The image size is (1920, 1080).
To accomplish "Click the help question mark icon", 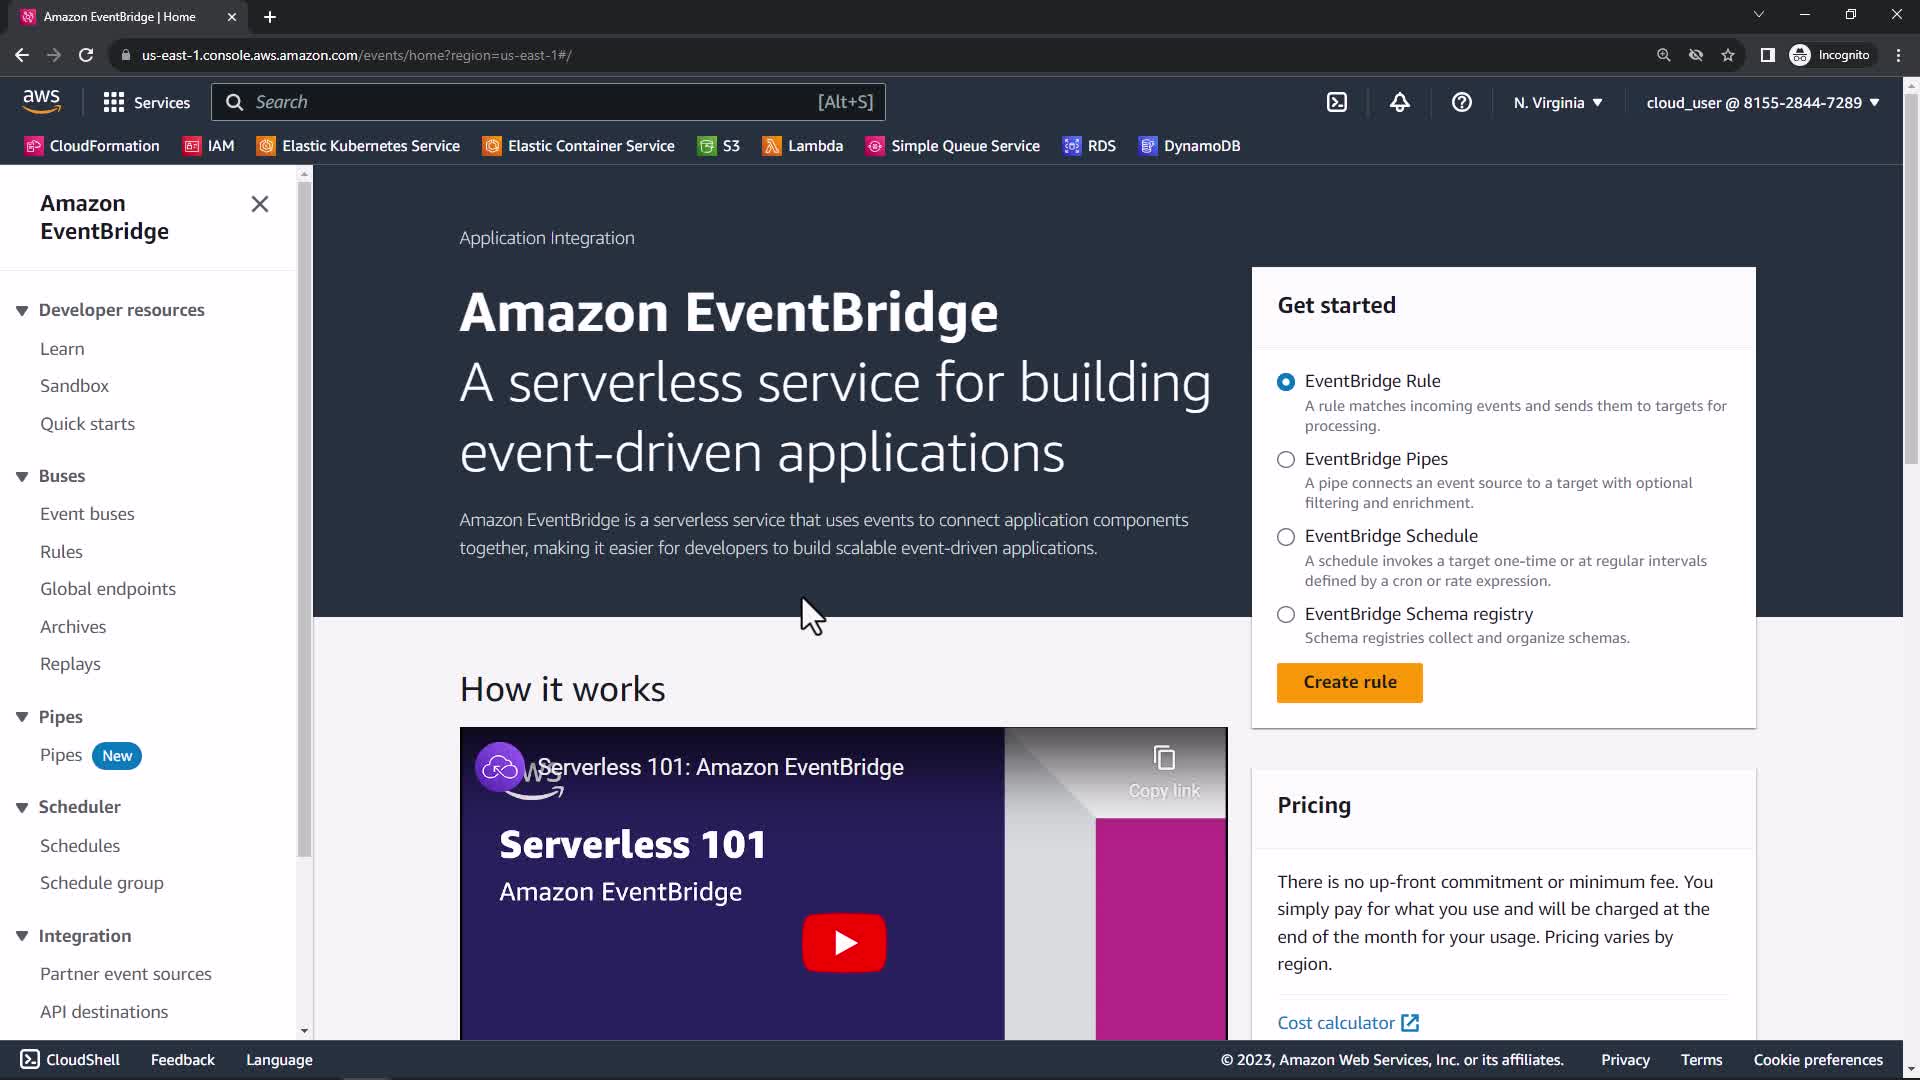I will pos(1461,102).
